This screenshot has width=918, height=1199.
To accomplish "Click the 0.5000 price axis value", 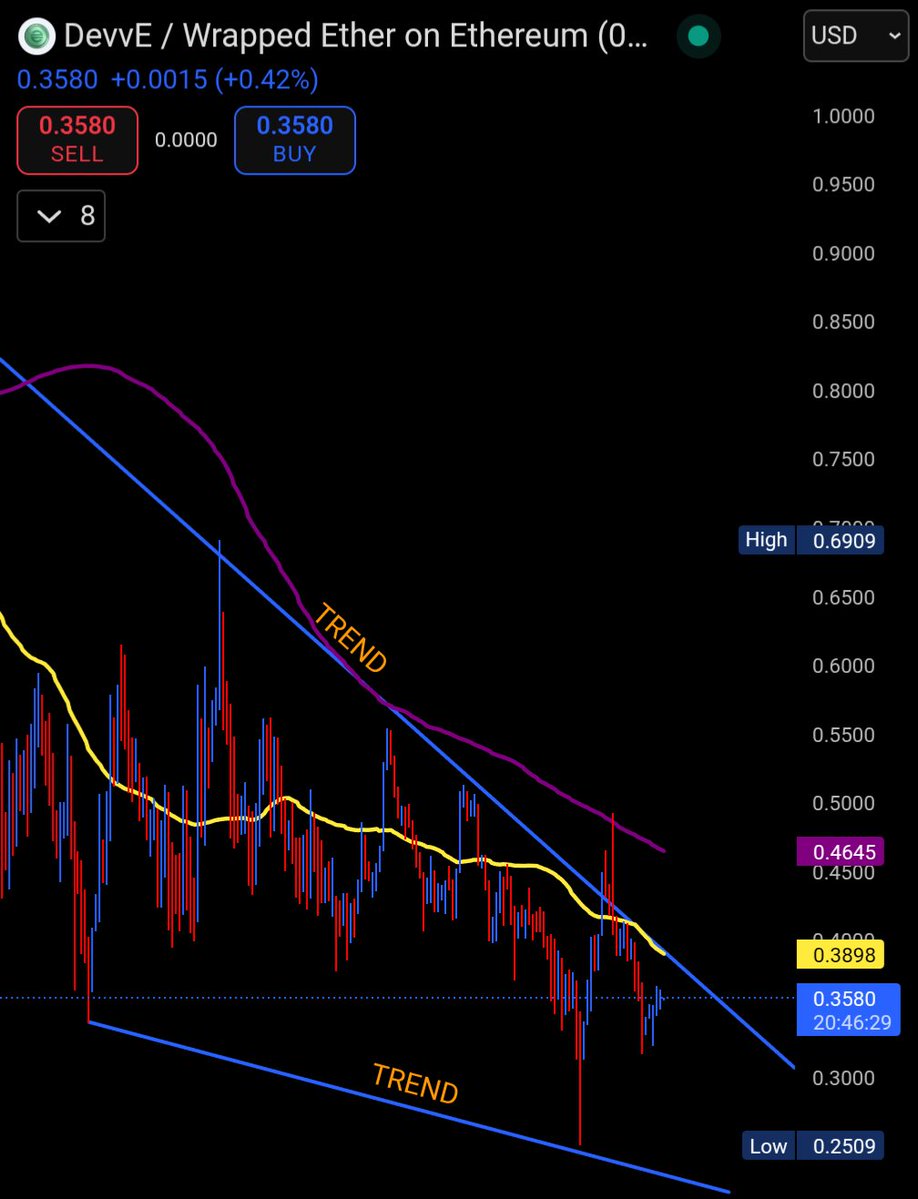I will click(843, 803).
